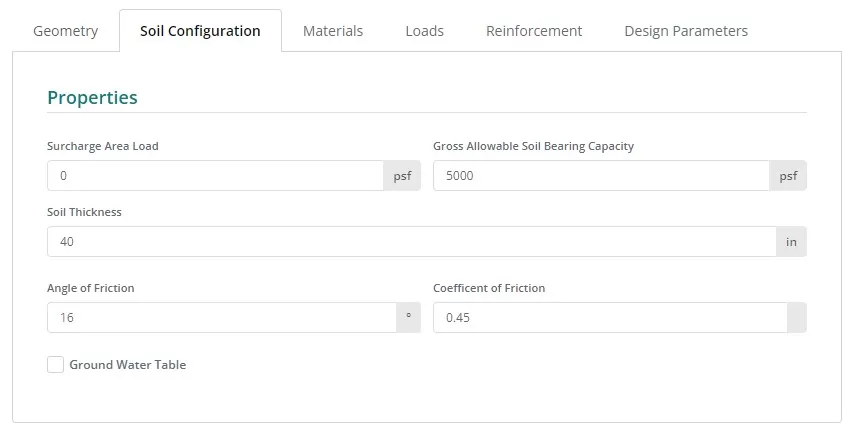This screenshot has width=852, height=437.
Task: Switch to the Geometry tab
Action: (x=65, y=31)
